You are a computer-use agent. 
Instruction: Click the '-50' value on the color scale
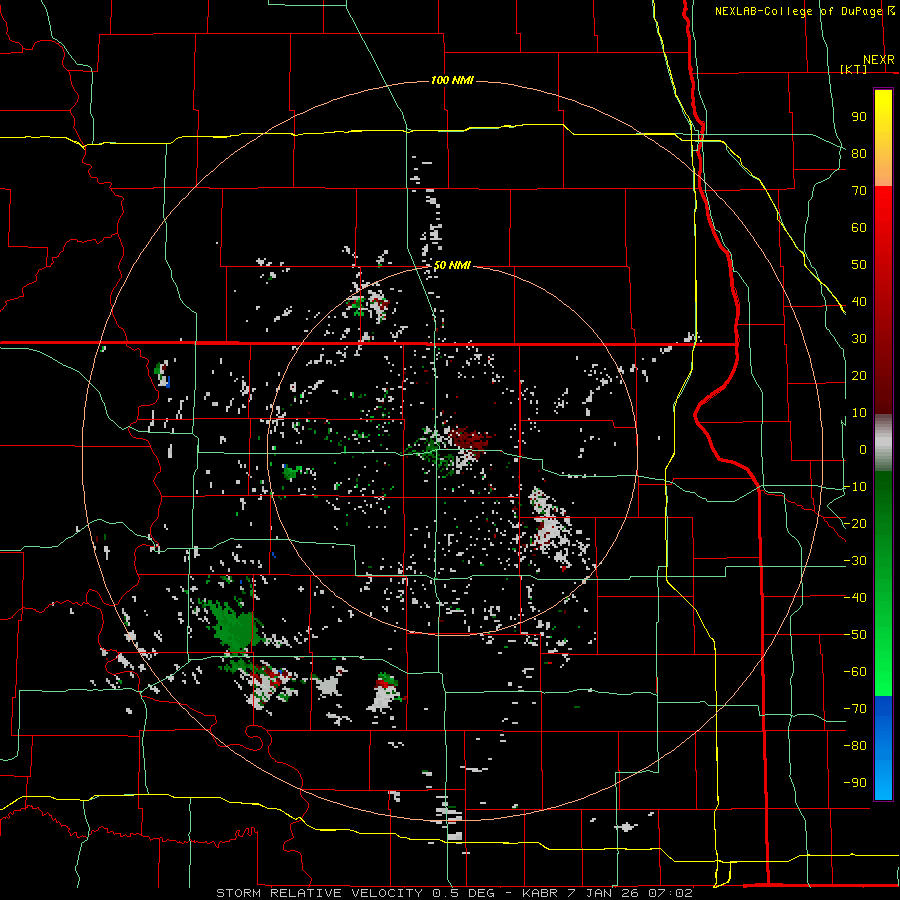click(855, 635)
